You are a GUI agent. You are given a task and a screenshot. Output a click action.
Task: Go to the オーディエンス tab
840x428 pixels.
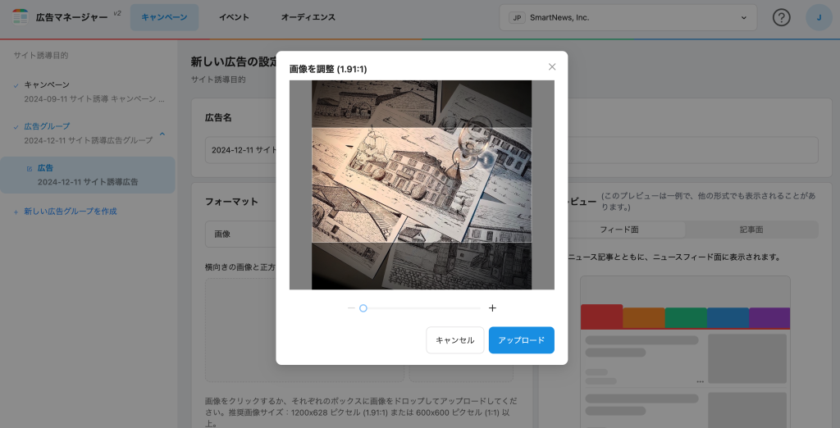308,17
